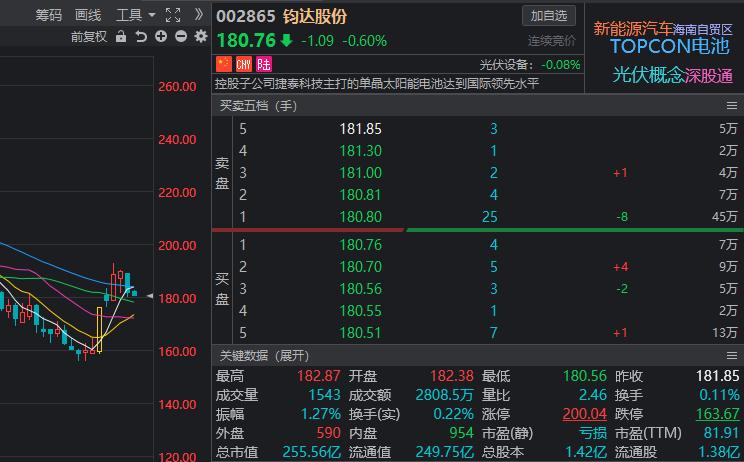The image size is (744, 462).
Task: Click the 连续竞价 trading status label
Action: (x=552, y=41)
